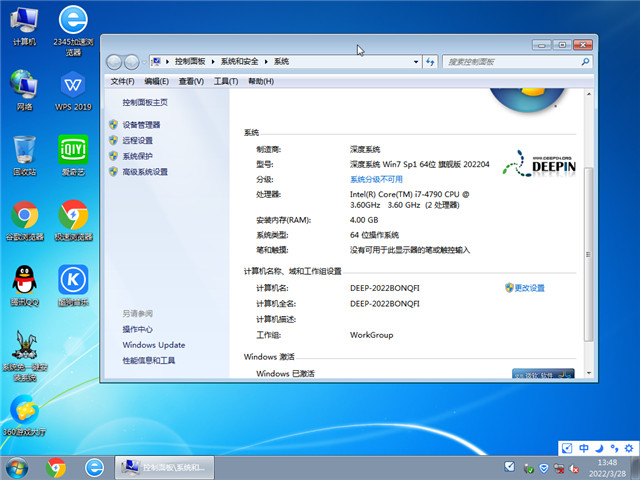The image size is (640, 480).
Task: Open Remote Settings (远程设置) link
Action: pyautogui.click(x=137, y=141)
